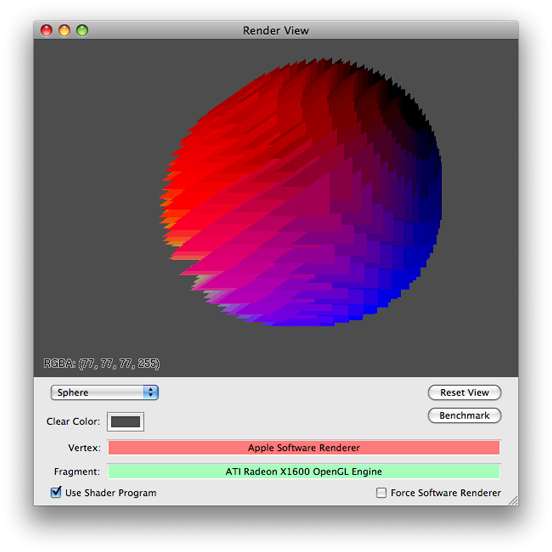This screenshot has height=552, width=552.
Task: Minimize window with yellow button
Action: point(64,30)
